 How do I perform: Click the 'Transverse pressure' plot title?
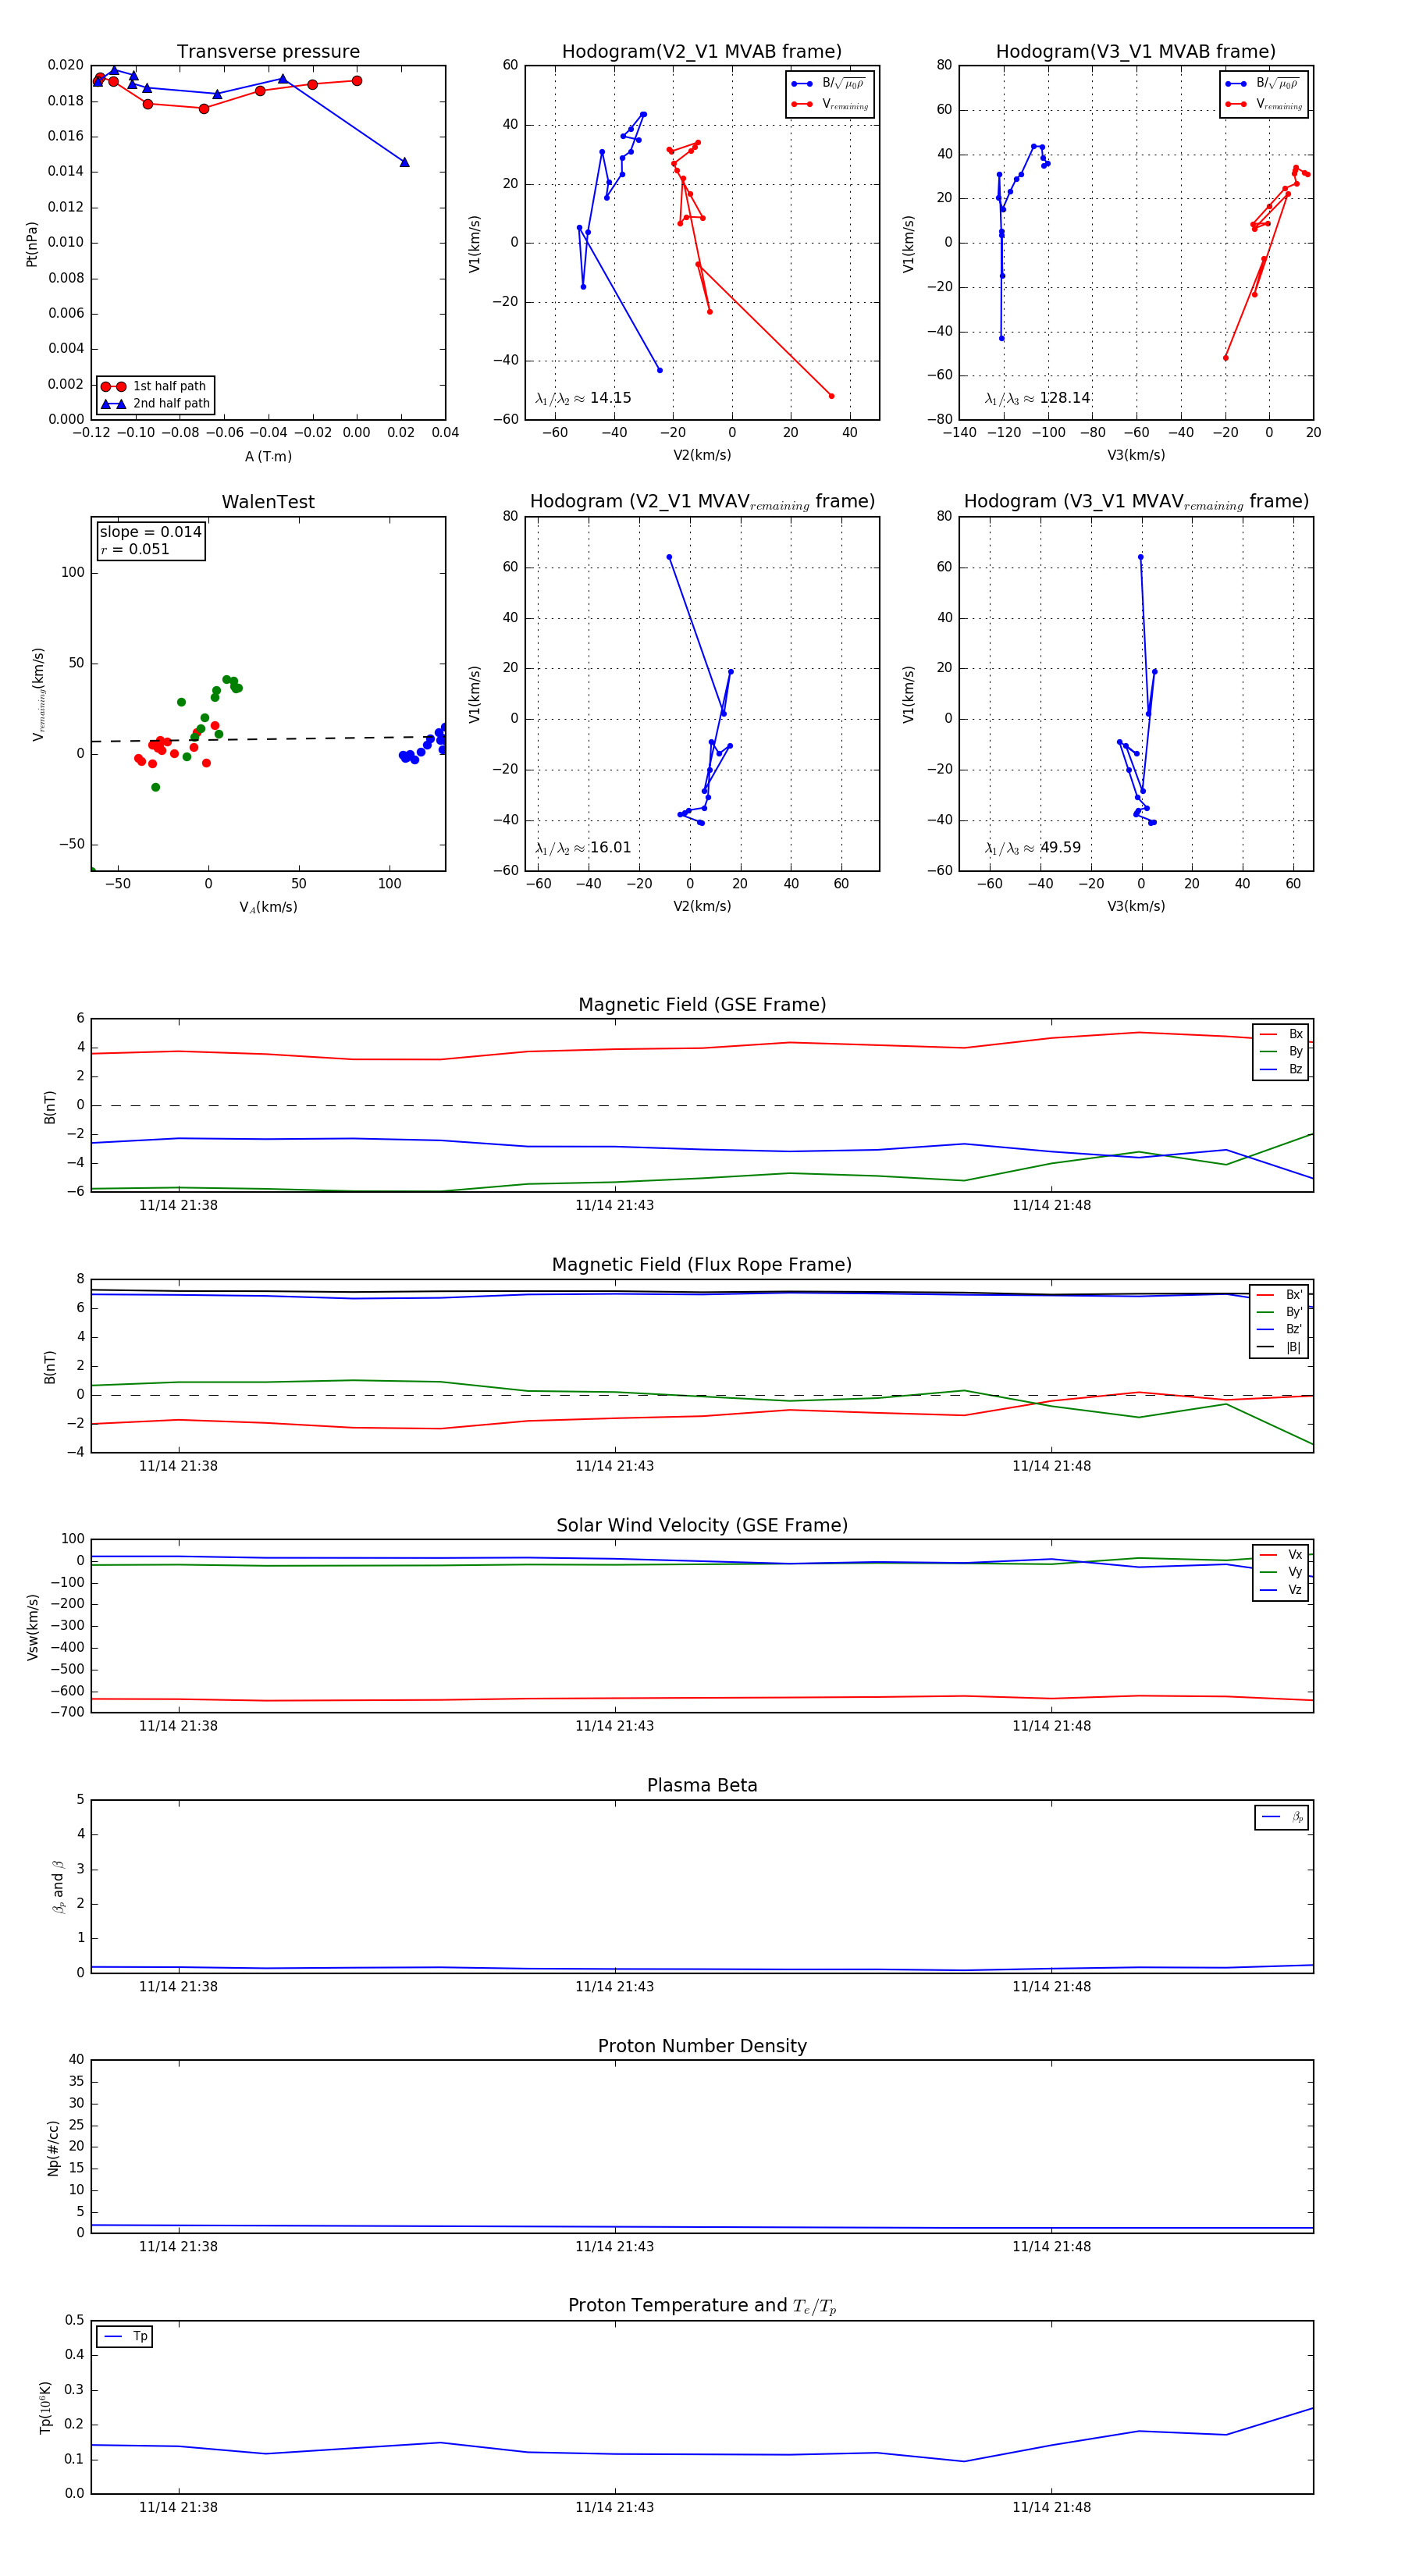pyautogui.click(x=268, y=52)
